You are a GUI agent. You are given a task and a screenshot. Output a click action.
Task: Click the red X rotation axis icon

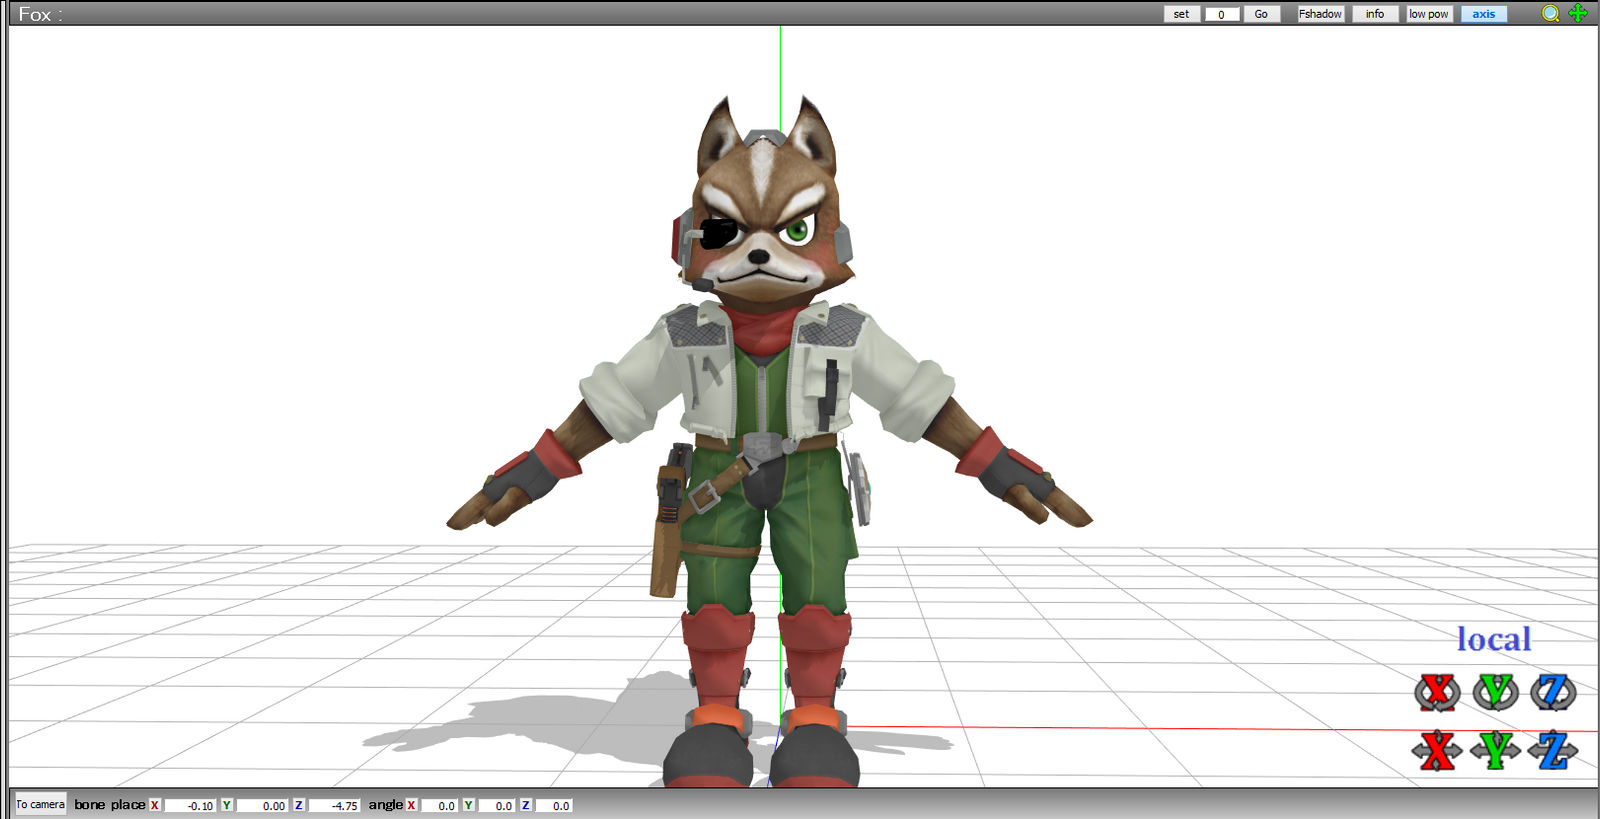(1437, 692)
